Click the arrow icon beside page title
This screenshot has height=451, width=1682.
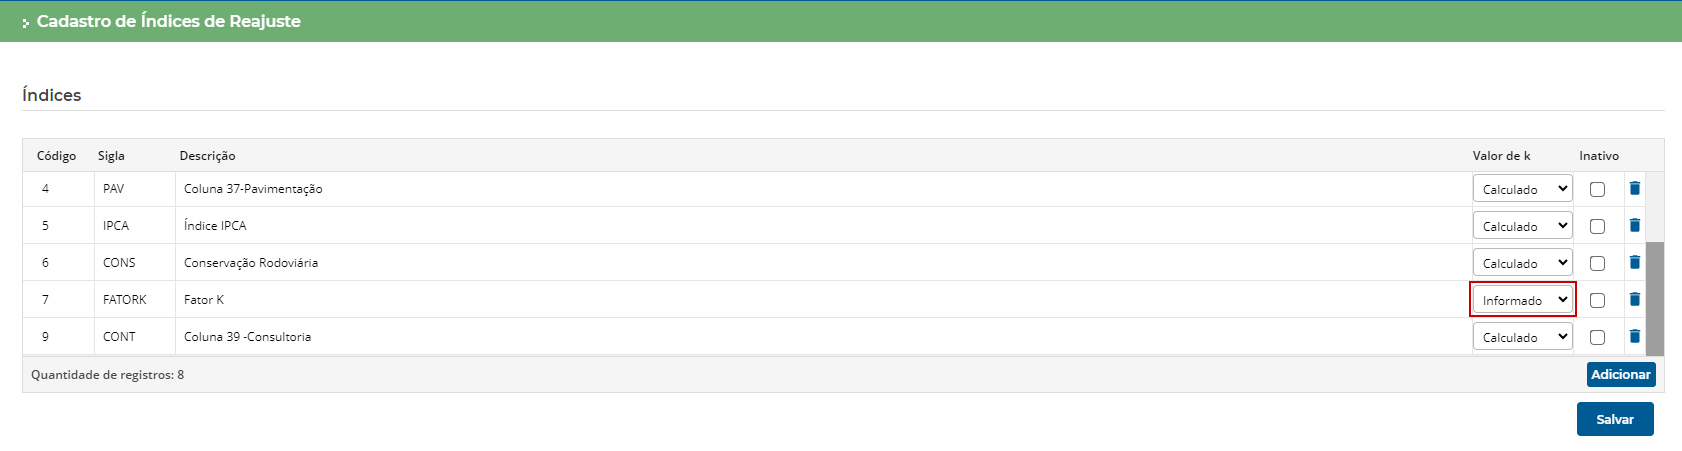point(26,22)
